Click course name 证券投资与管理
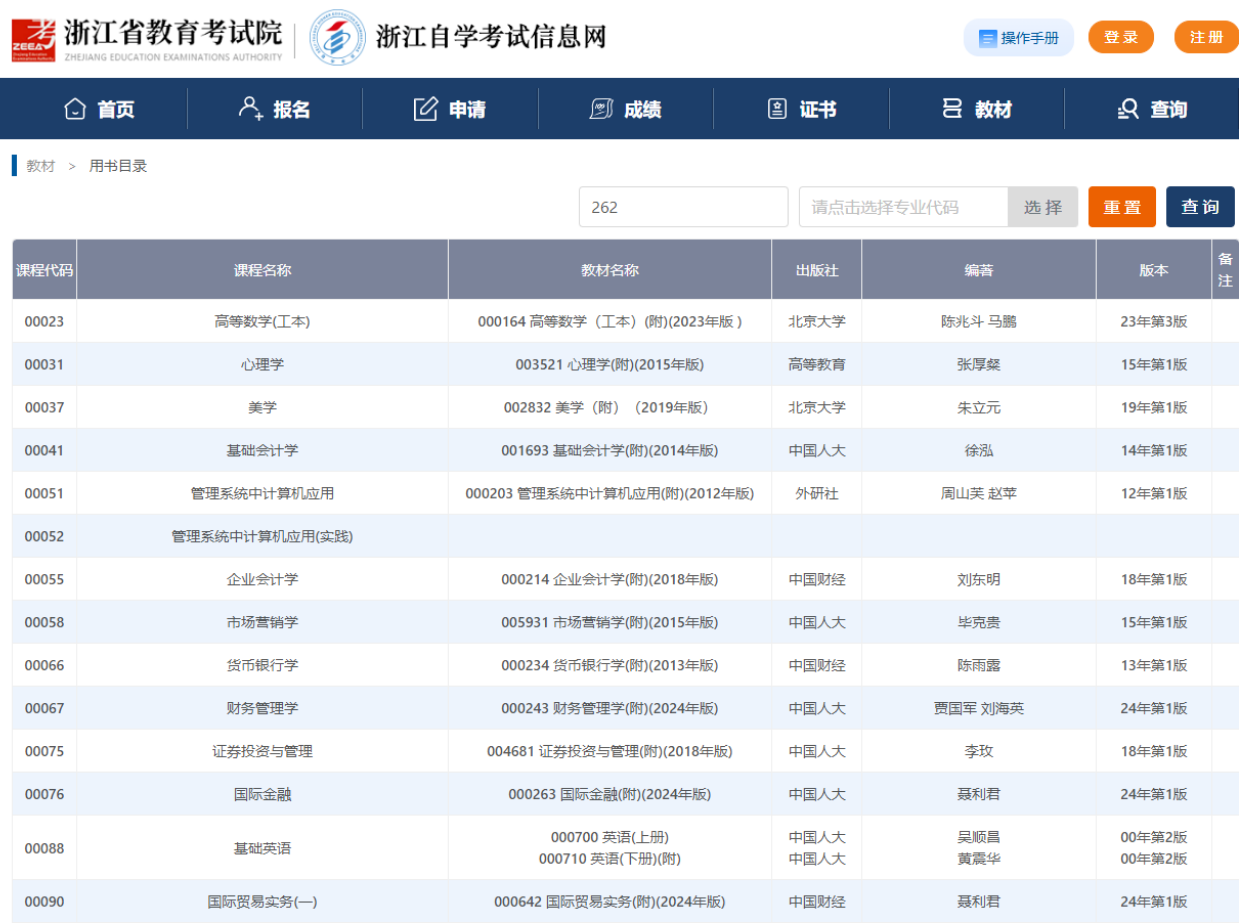1239x923 pixels. coord(263,751)
